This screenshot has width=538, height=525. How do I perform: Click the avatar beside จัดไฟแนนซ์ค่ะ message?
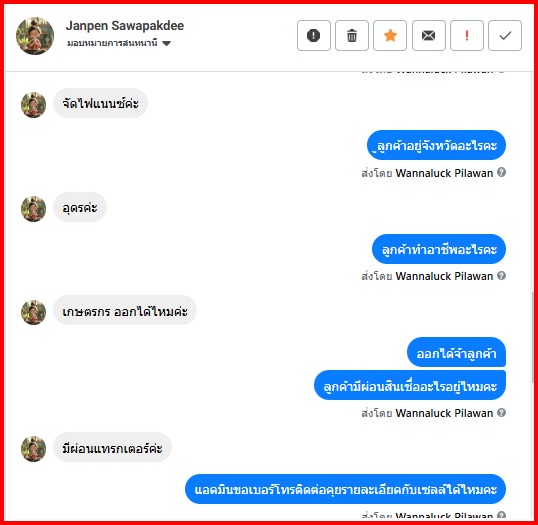tap(33, 105)
